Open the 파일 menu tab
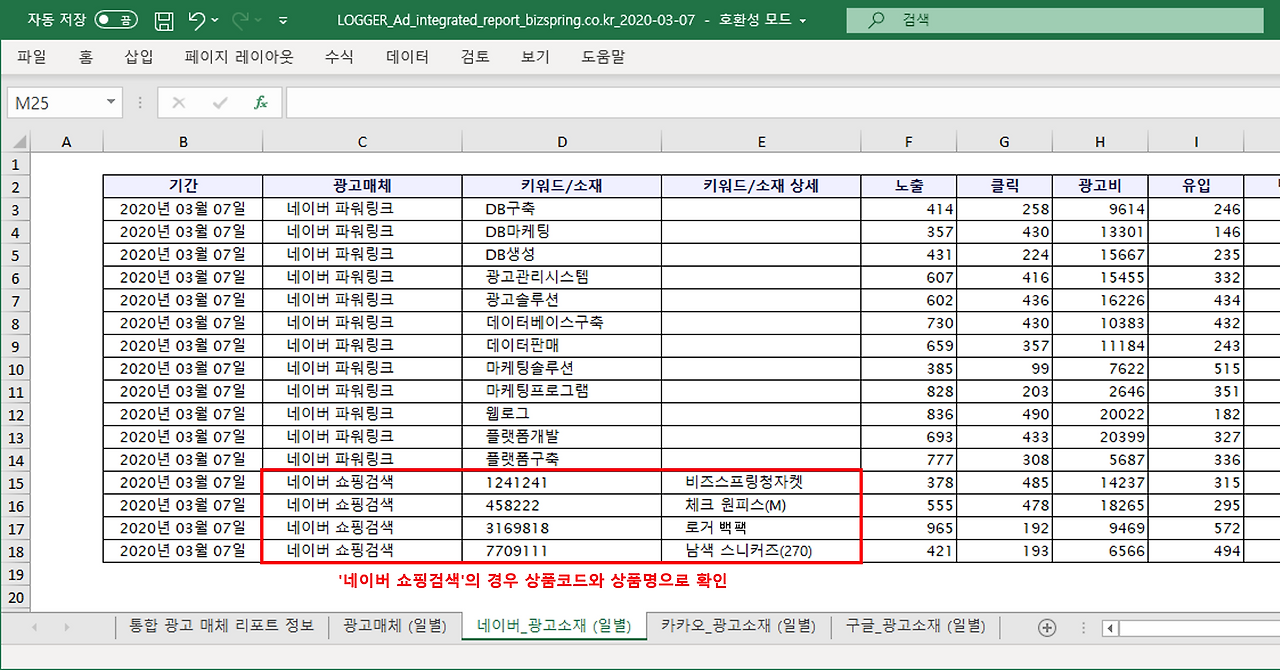The image size is (1280, 670). [32, 57]
